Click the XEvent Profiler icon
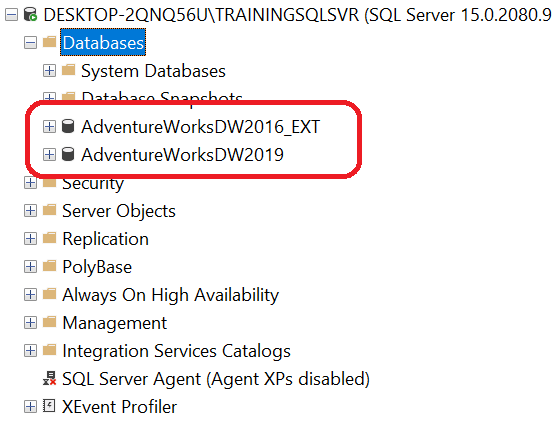The image size is (552, 436). tap(49, 406)
